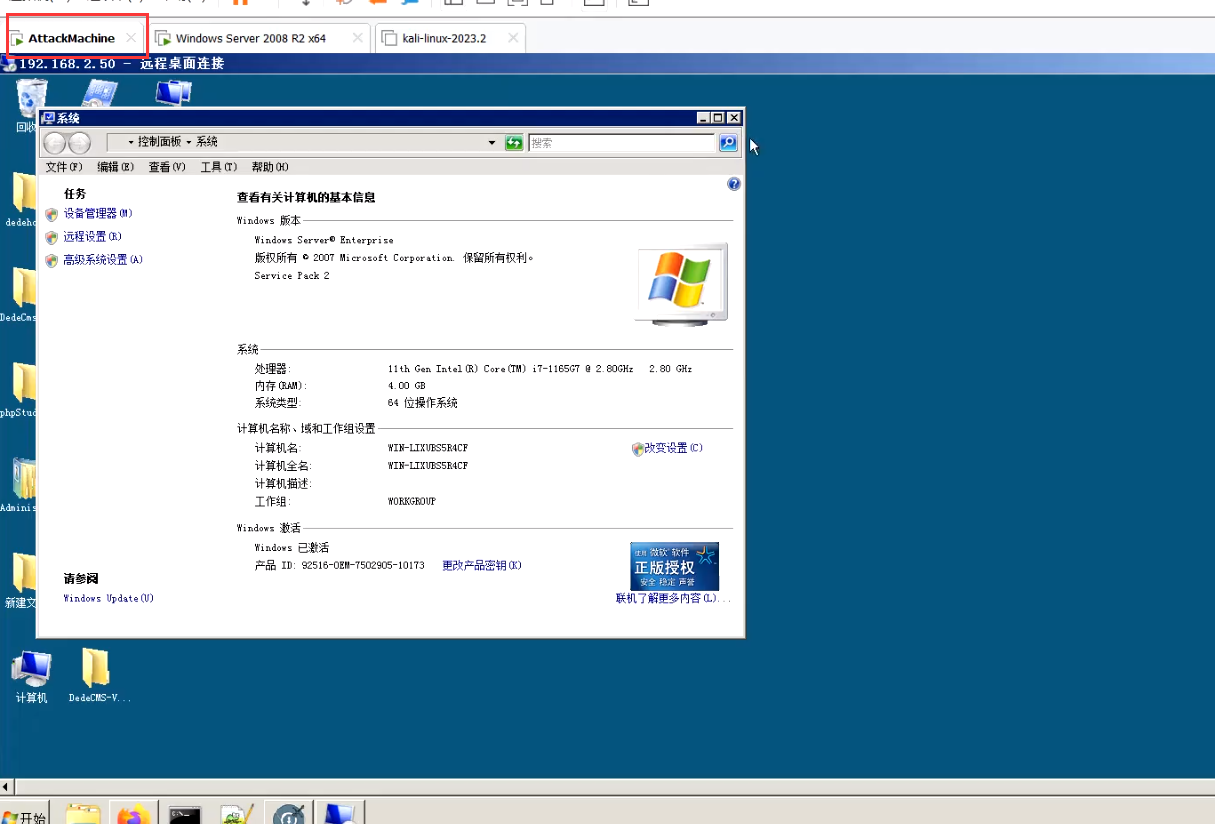Click the green refresh button beside address bar

click(514, 143)
